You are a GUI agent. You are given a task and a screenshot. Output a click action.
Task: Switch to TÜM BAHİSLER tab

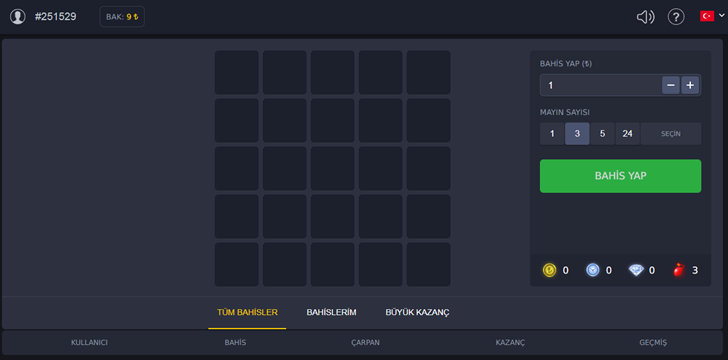247,313
